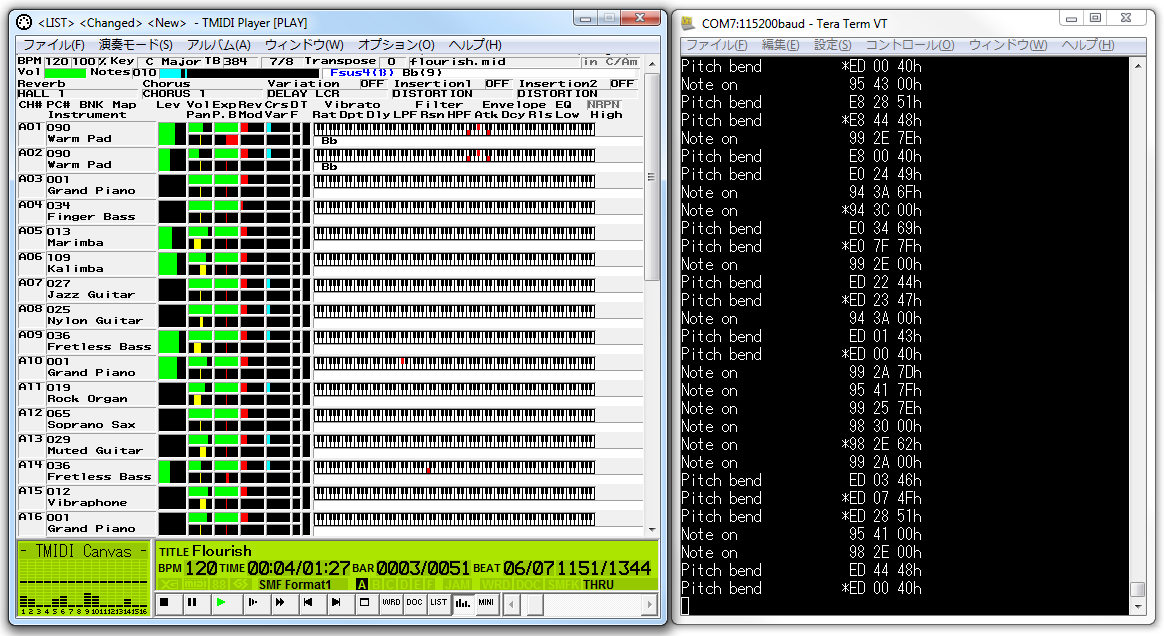Select channel A06 Kalimba
Image resolution: width=1164 pixels, height=636 pixels.
coord(86,263)
